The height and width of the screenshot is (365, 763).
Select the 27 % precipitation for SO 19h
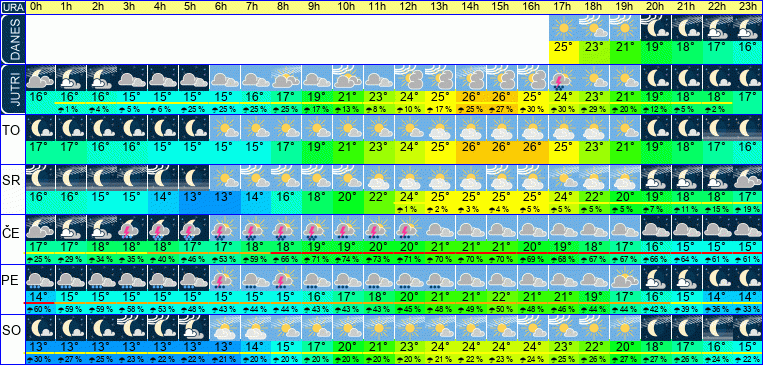point(625,359)
